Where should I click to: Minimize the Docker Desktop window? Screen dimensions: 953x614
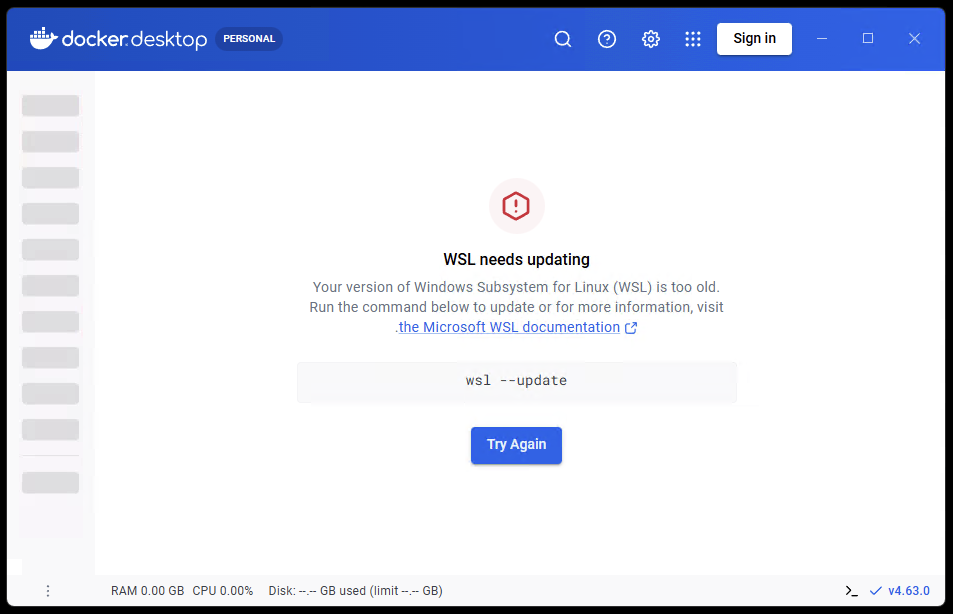pos(822,38)
